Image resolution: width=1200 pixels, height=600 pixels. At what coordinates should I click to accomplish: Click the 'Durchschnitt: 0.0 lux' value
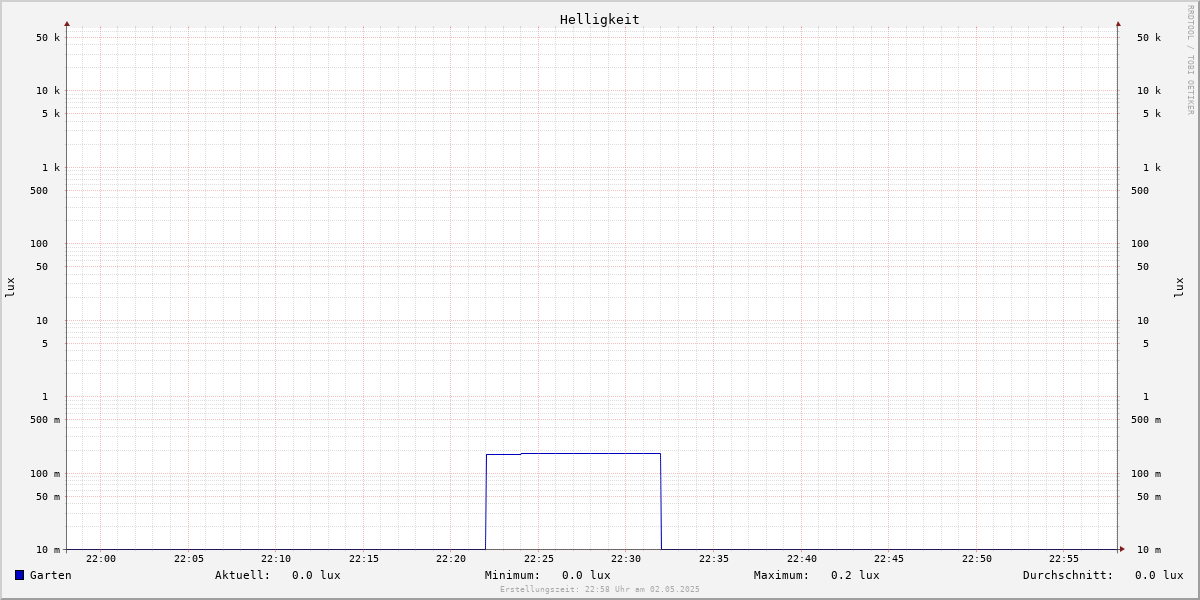click(x=1103, y=575)
